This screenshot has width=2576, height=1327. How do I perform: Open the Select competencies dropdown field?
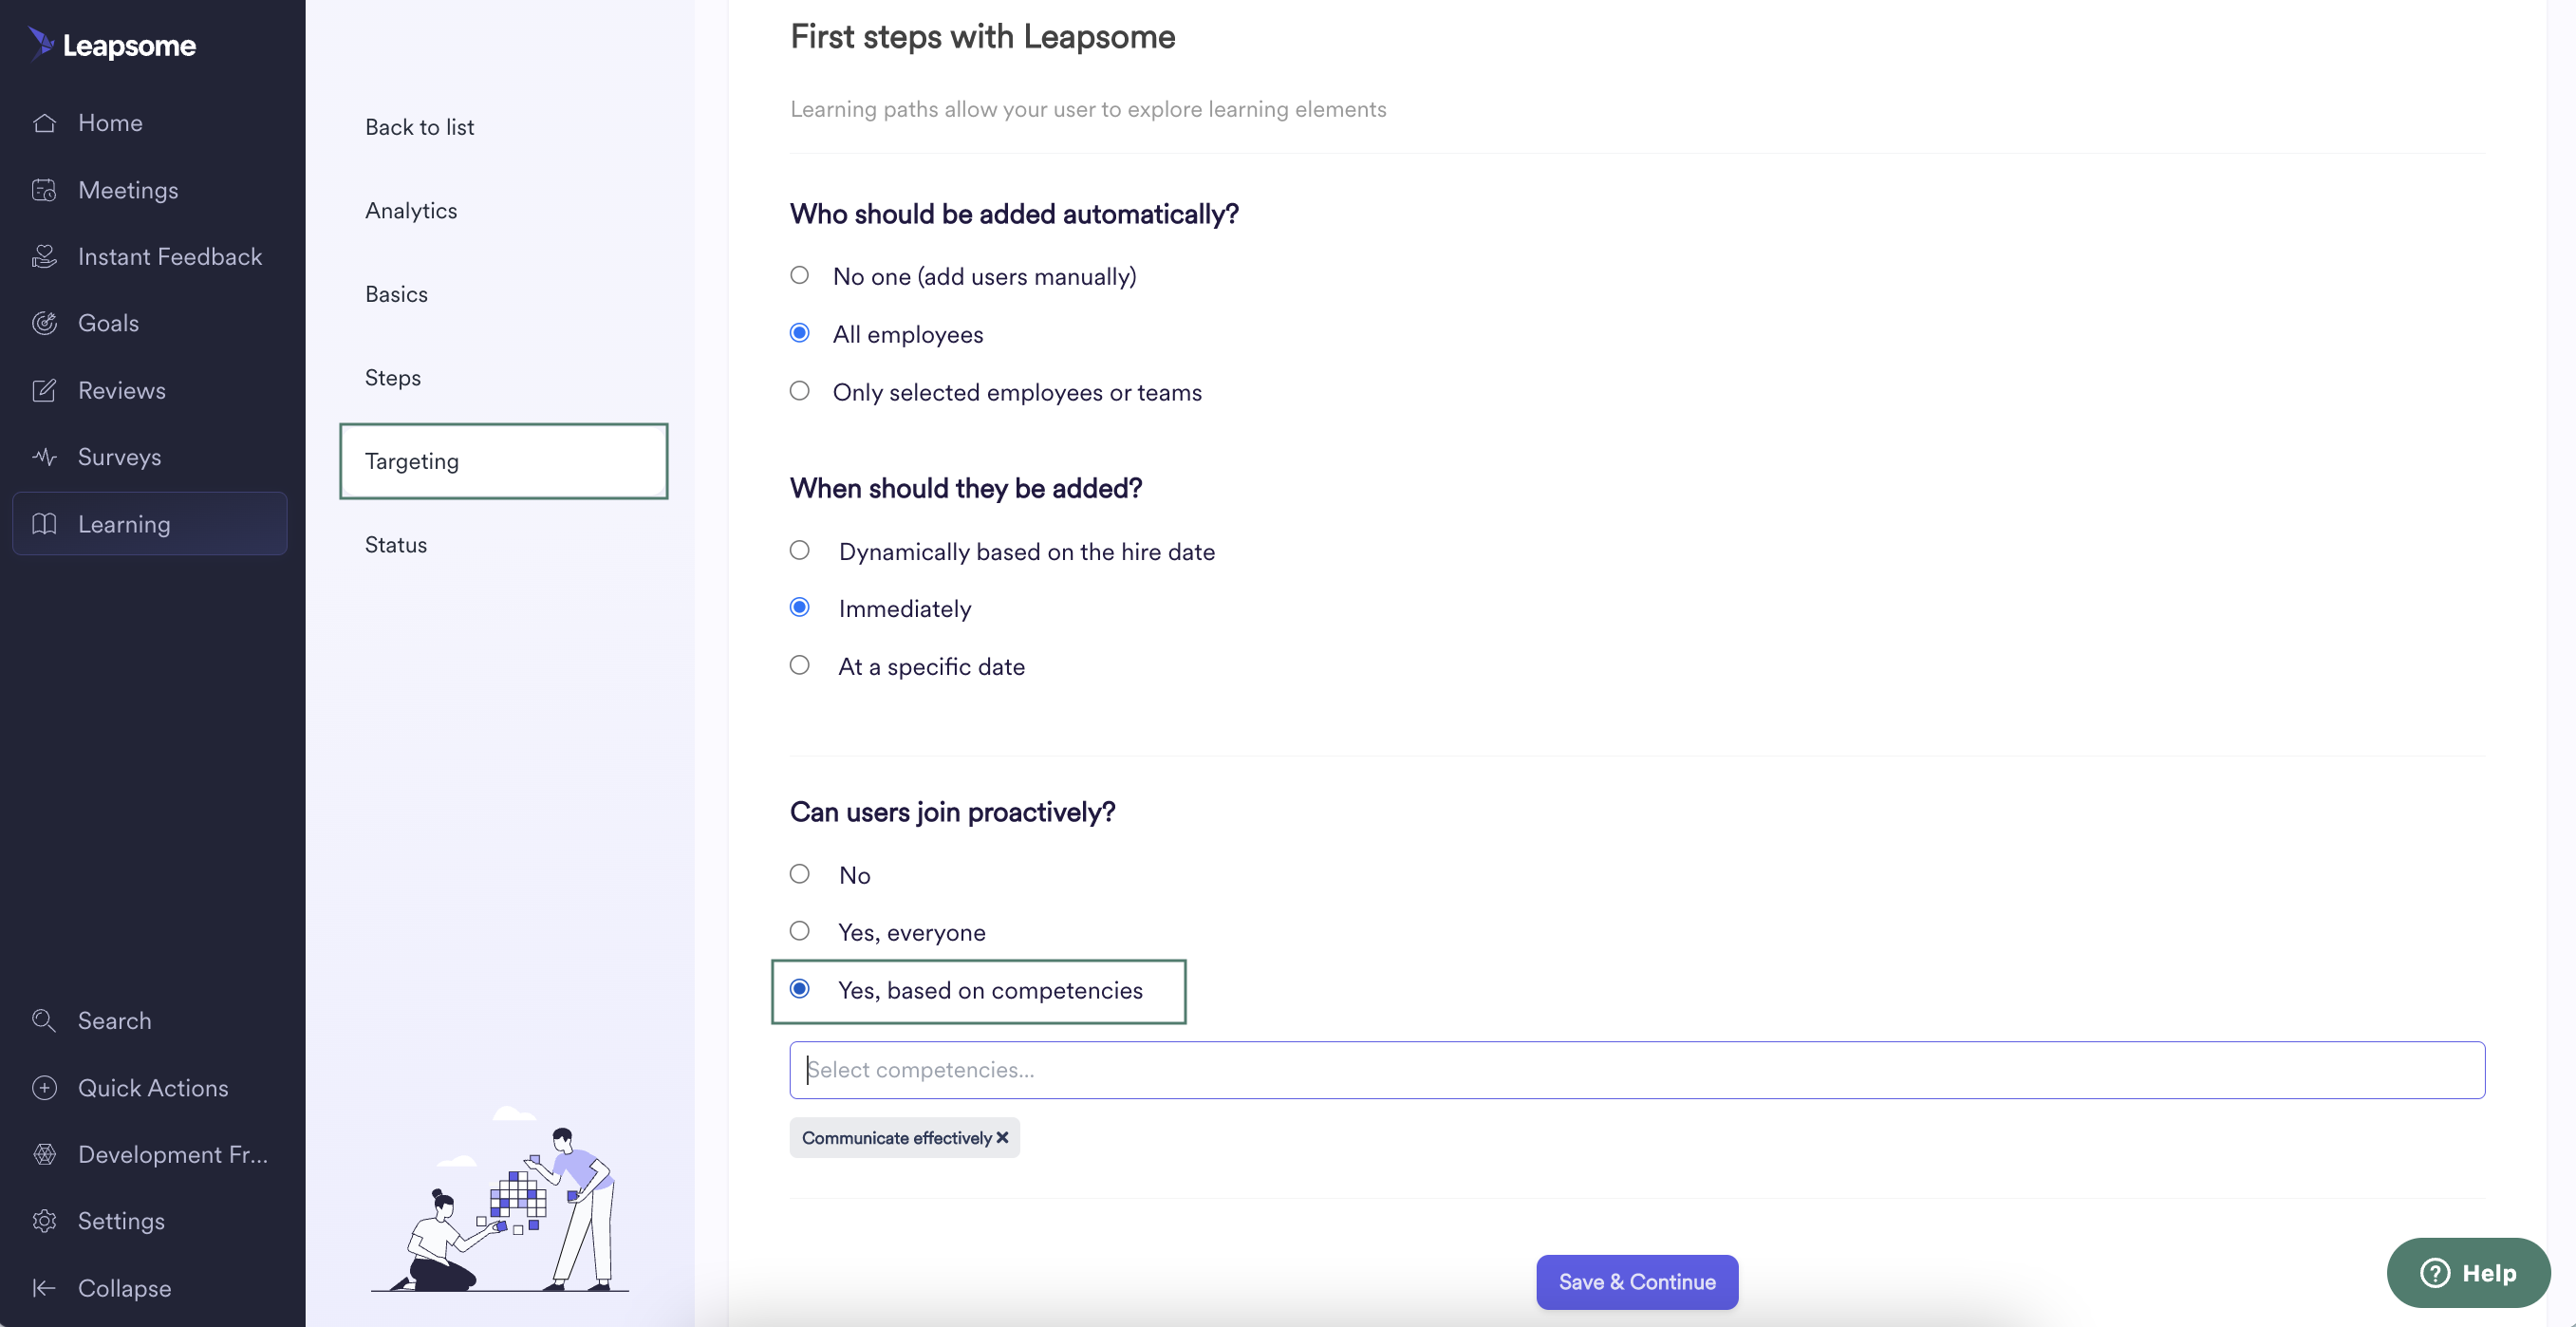point(1637,1070)
